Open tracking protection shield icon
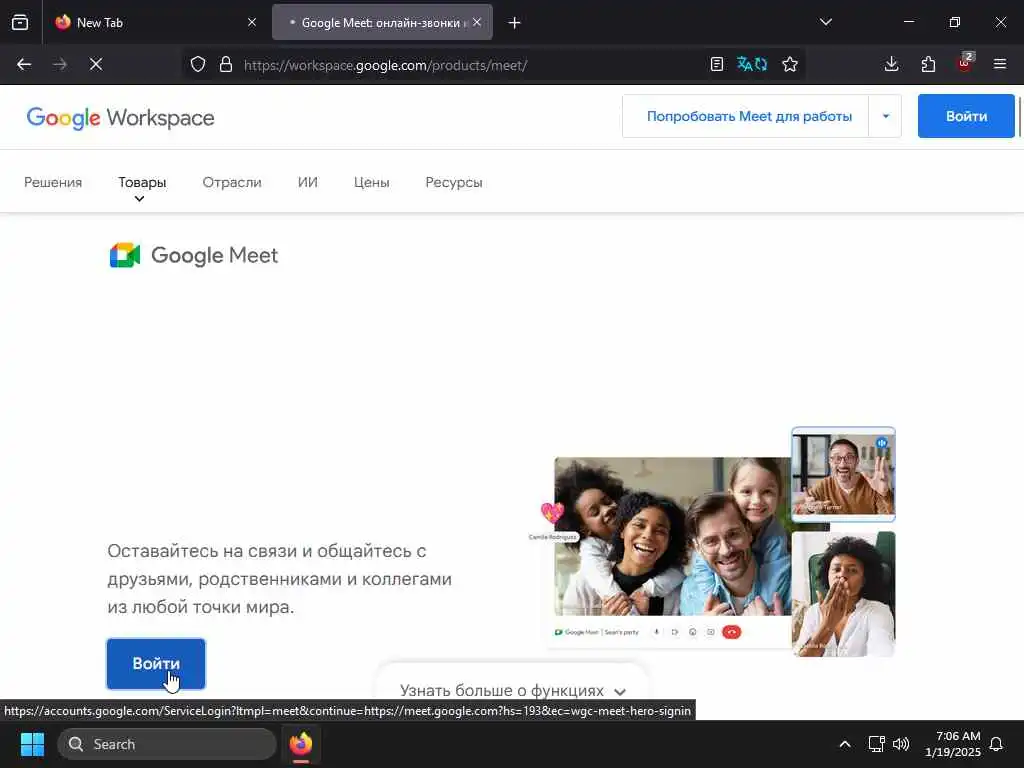This screenshot has height=768, width=1024. coord(198,65)
